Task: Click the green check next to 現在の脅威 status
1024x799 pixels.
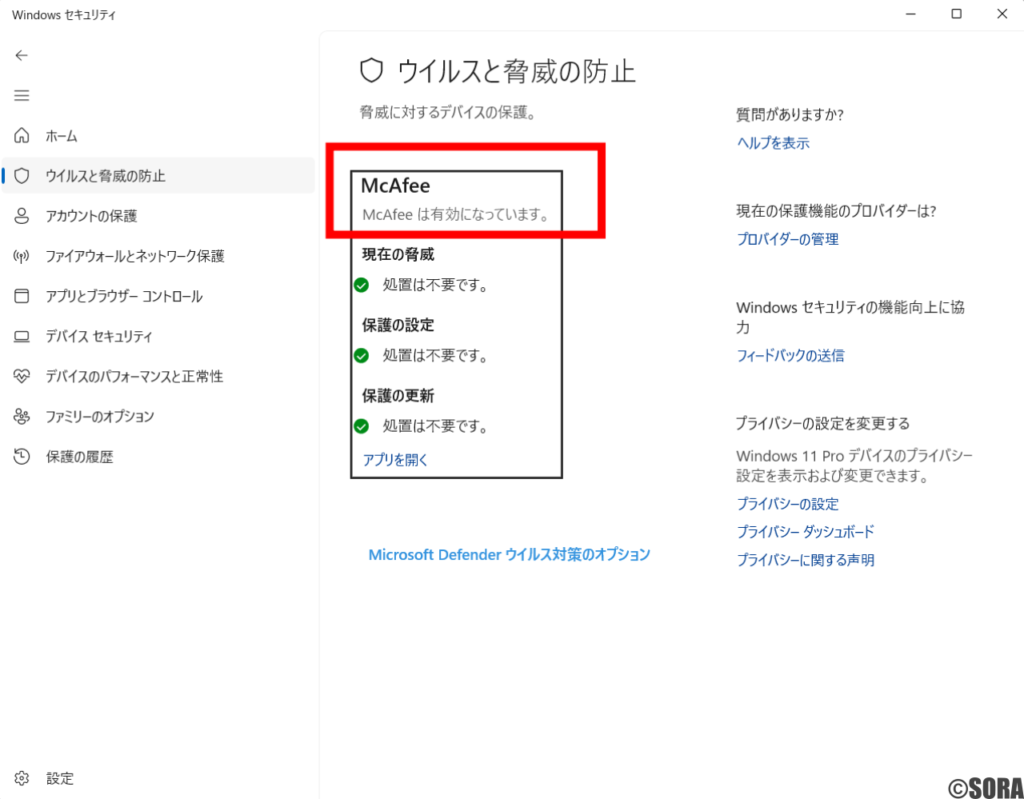Action: (361, 285)
